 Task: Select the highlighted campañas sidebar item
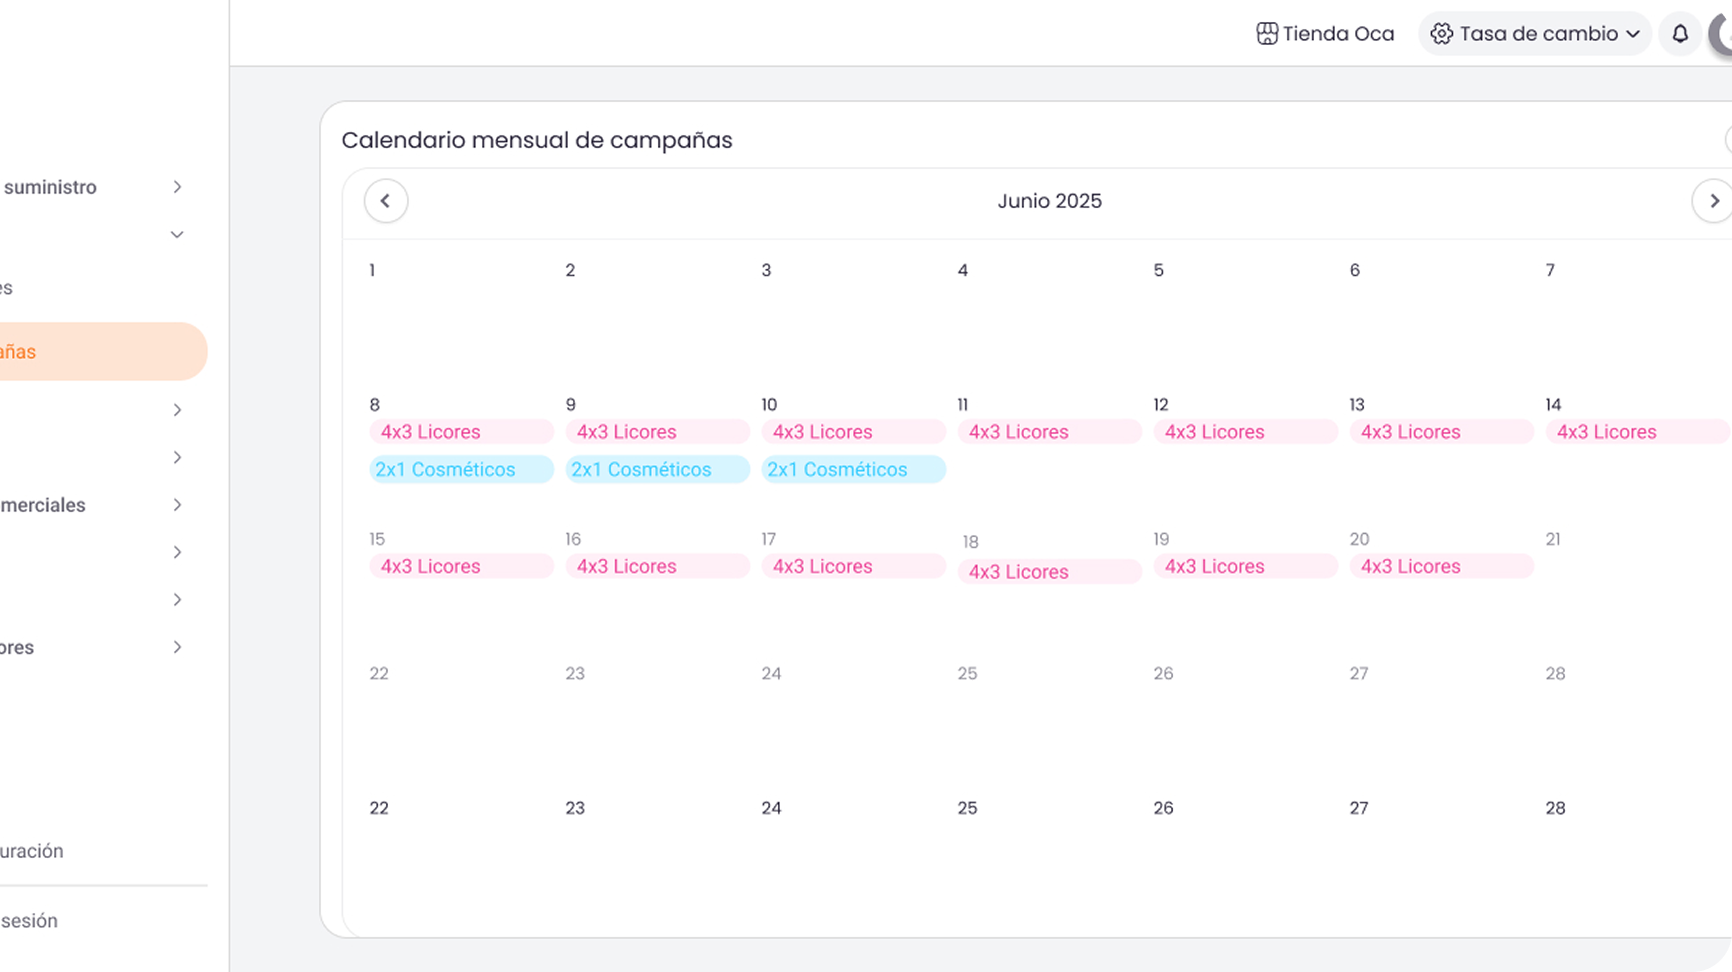pyautogui.click(x=90, y=352)
